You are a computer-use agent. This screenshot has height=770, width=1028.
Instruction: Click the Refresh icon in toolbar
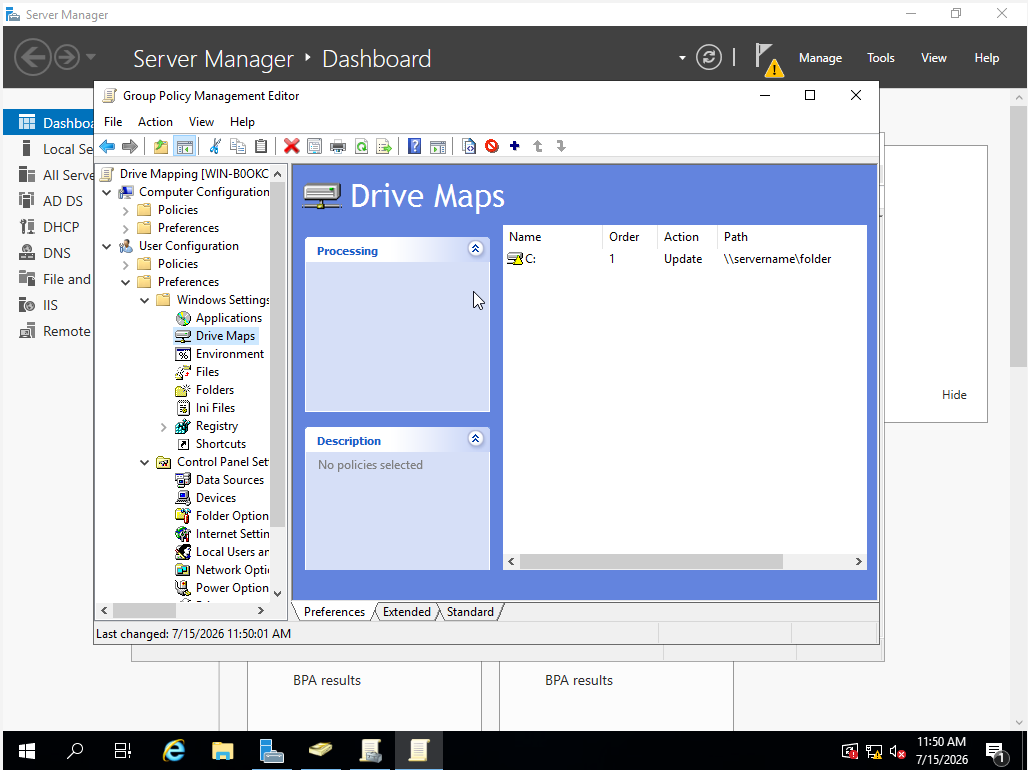pos(361,146)
